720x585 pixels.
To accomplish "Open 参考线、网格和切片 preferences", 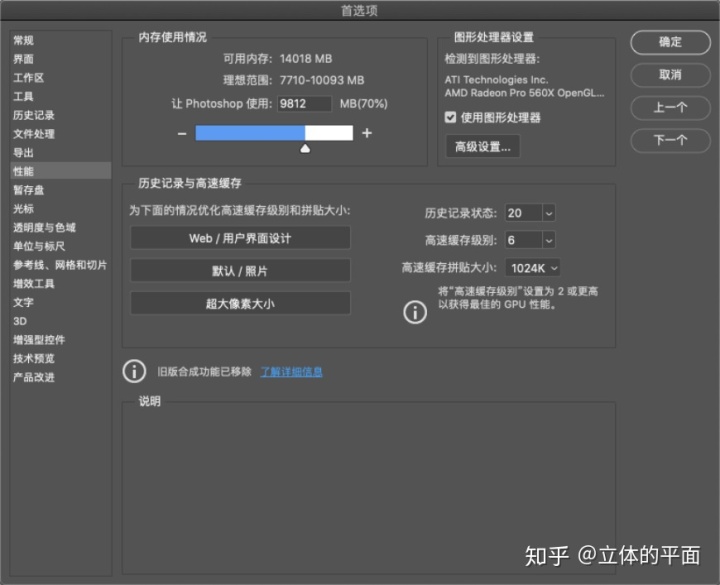I will click(60, 265).
